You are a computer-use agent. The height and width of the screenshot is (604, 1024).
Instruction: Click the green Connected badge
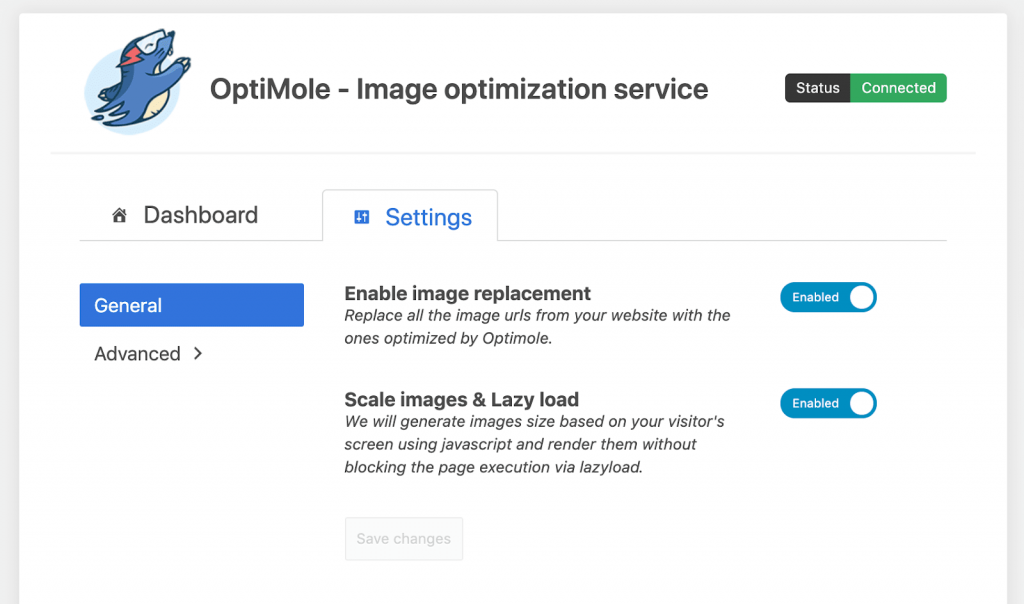[x=898, y=88]
